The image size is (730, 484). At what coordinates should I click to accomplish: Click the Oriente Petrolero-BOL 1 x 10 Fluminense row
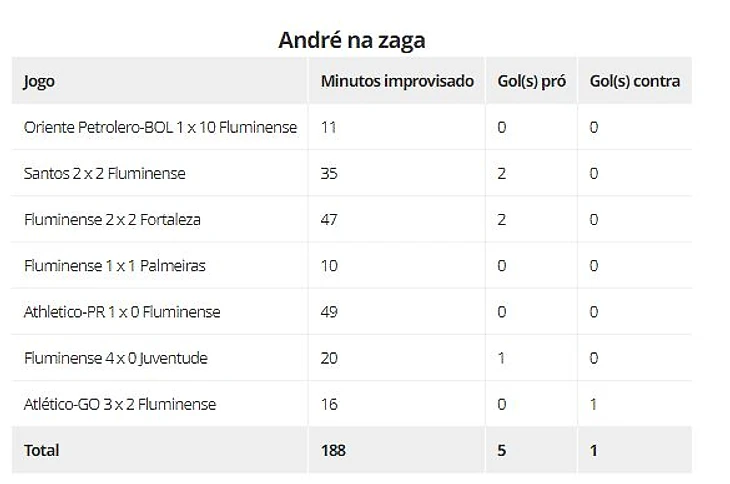pyautogui.click(x=160, y=128)
